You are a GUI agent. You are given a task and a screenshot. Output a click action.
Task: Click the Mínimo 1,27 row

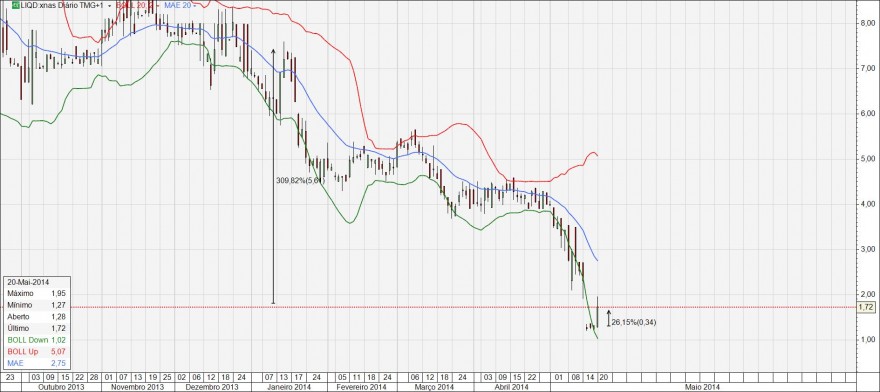point(36,305)
